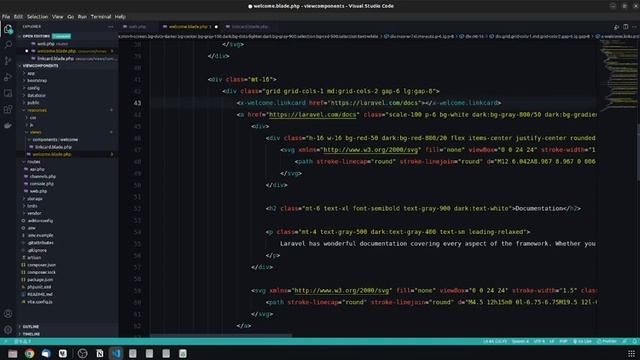Viewport: 640px width, 360px height.
Task: Open the Explorer view in activity bar
Action: (x=8, y=29)
